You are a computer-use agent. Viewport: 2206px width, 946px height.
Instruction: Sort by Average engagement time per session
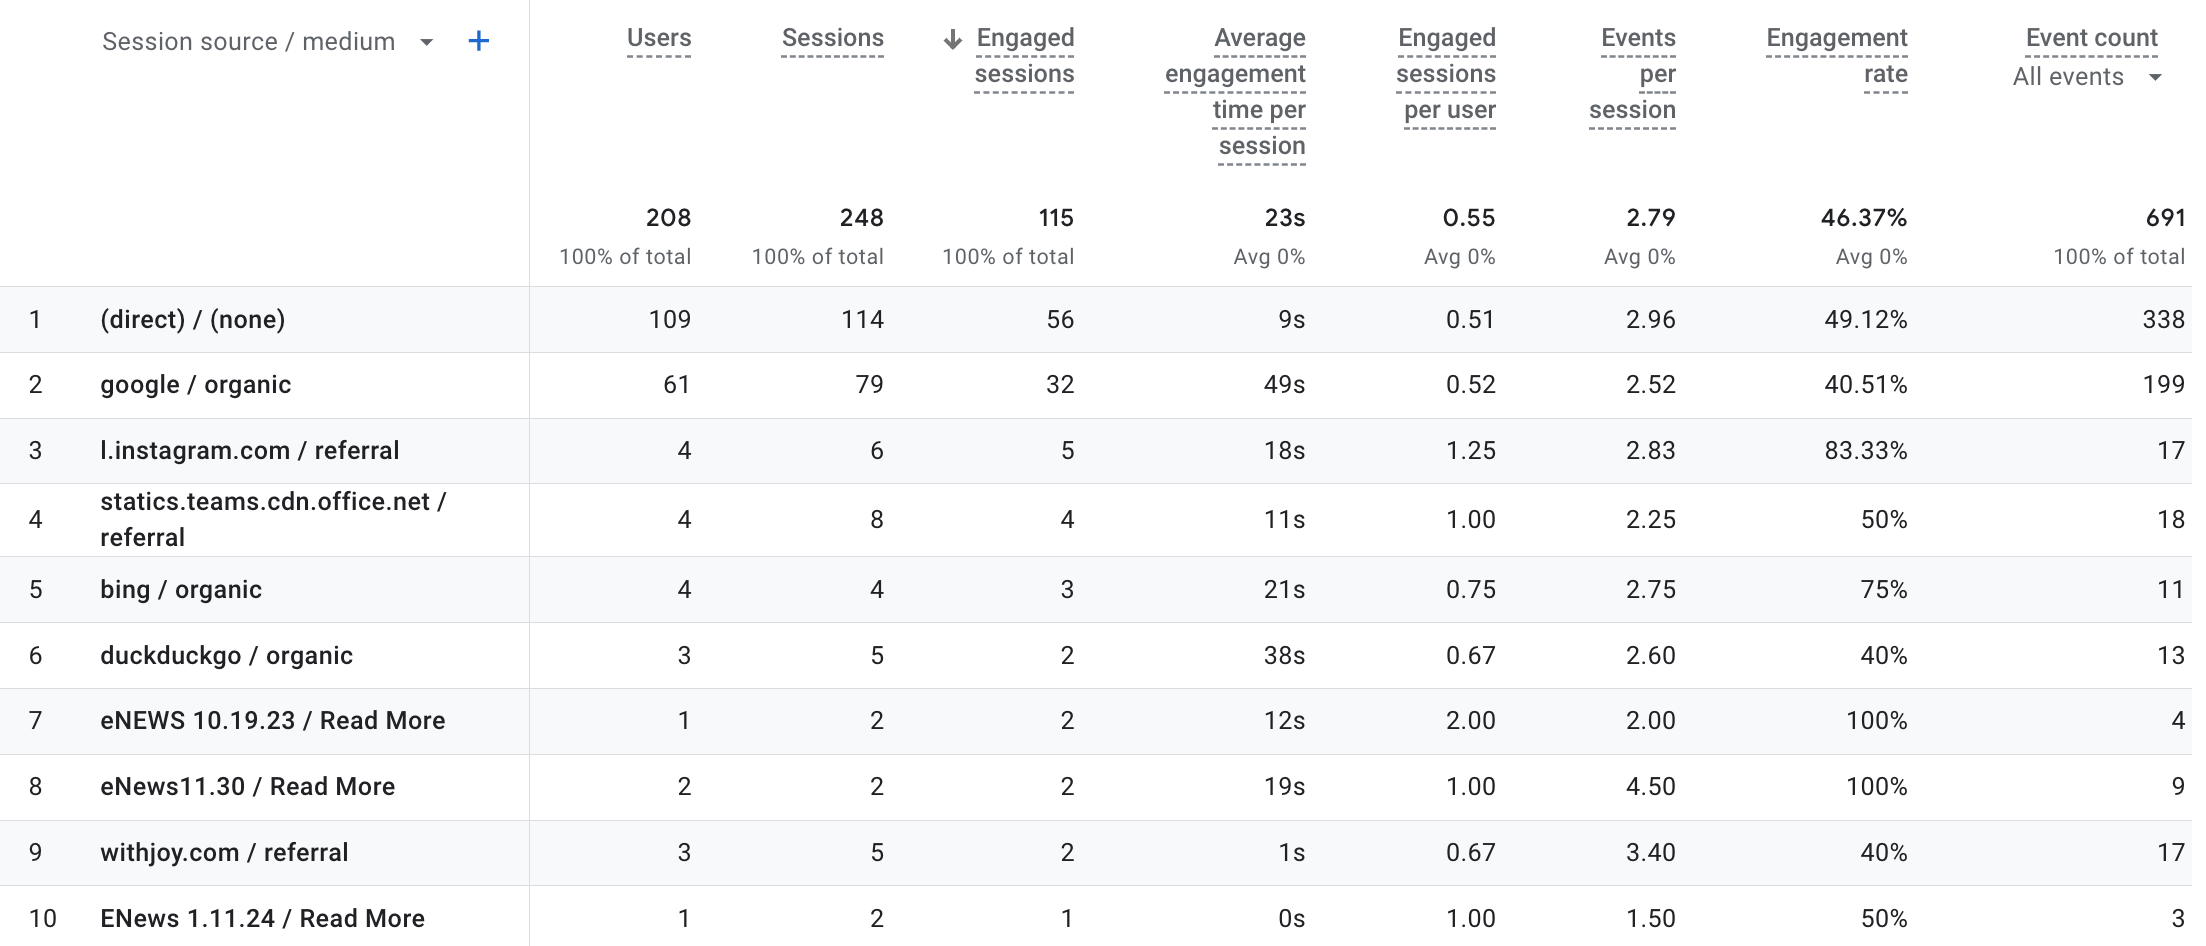(1236, 92)
